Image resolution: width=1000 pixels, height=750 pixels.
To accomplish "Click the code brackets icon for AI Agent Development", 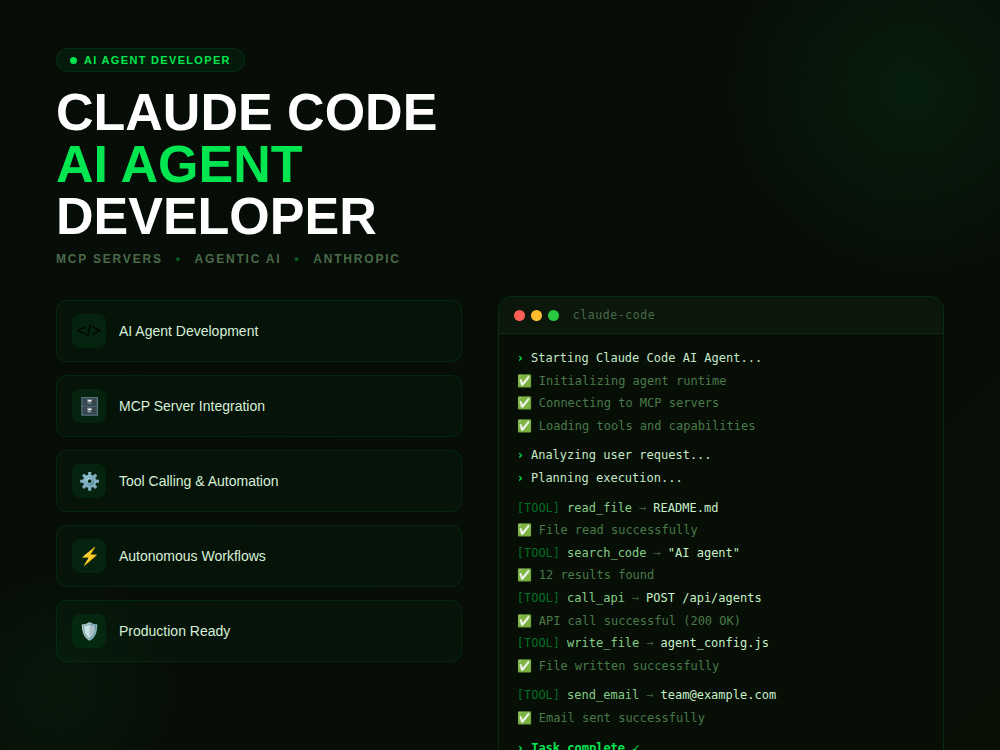I will point(89,331).
